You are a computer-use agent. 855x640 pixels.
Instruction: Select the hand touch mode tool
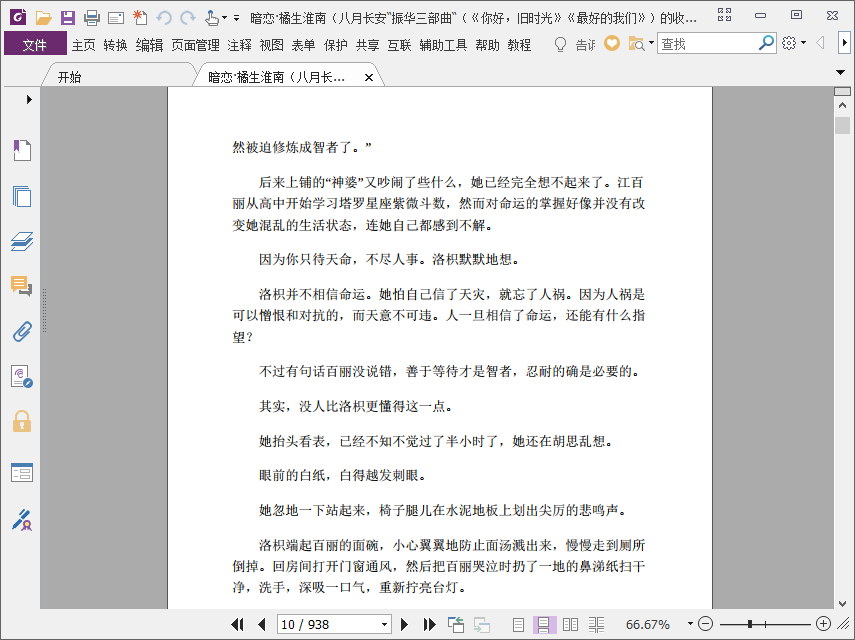click(x=212, y=18)
